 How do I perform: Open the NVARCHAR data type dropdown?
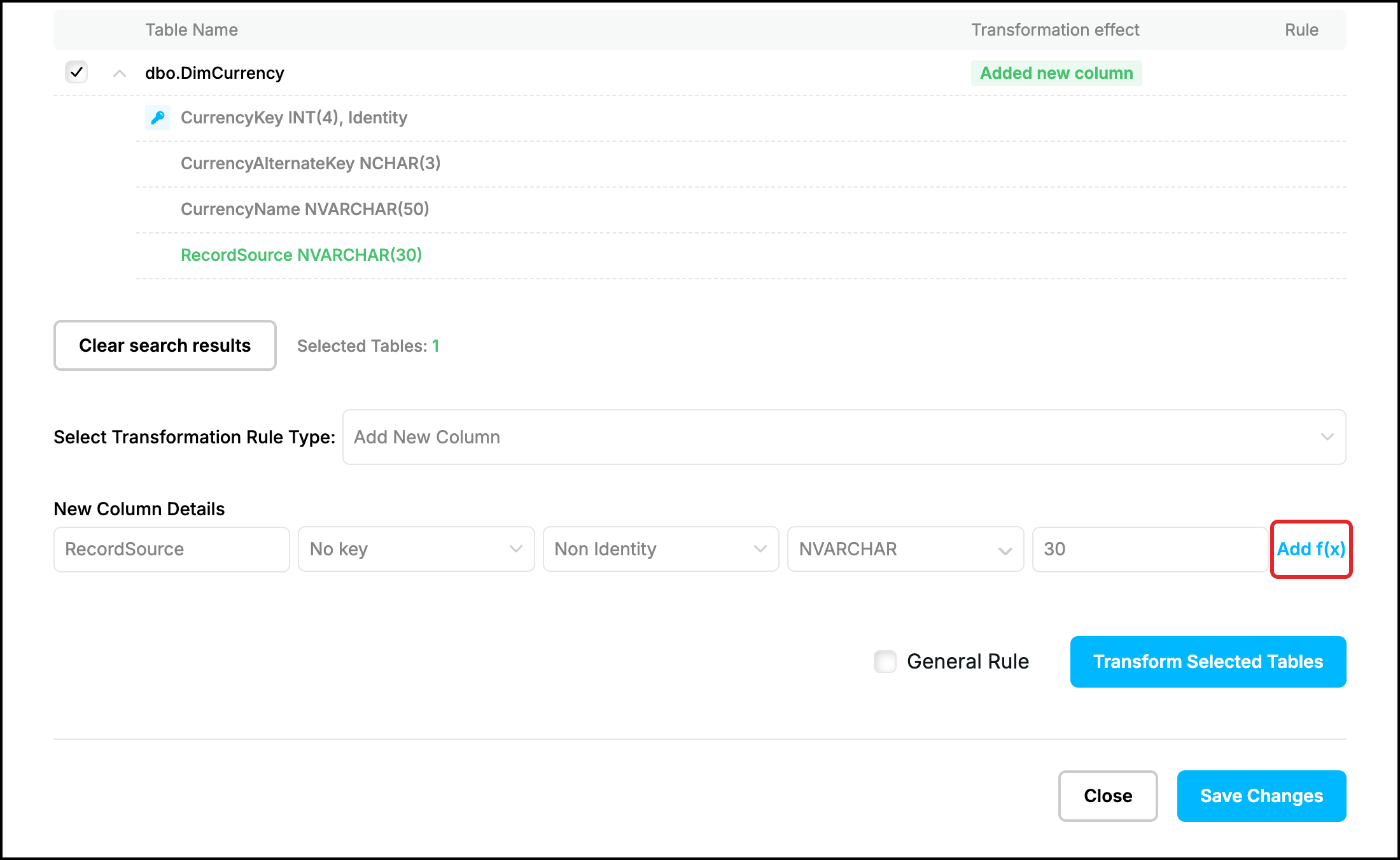(905, 549)
